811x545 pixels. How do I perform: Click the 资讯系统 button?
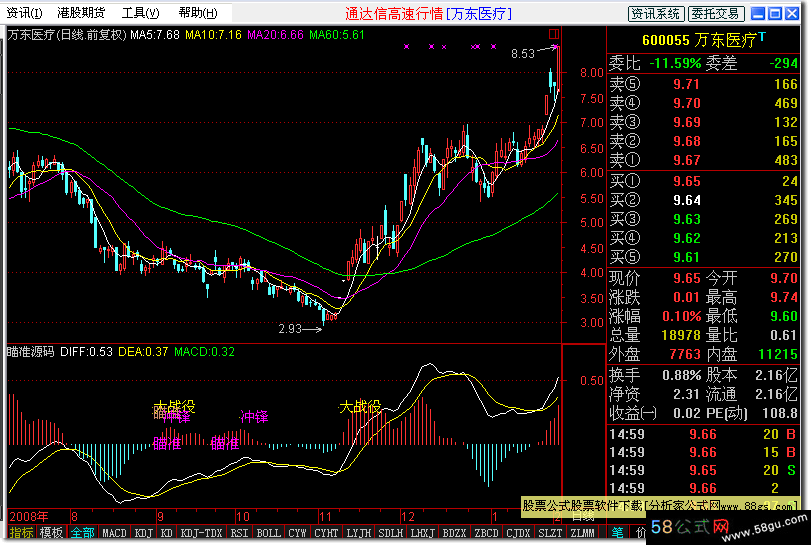click(x=656, y=13)
